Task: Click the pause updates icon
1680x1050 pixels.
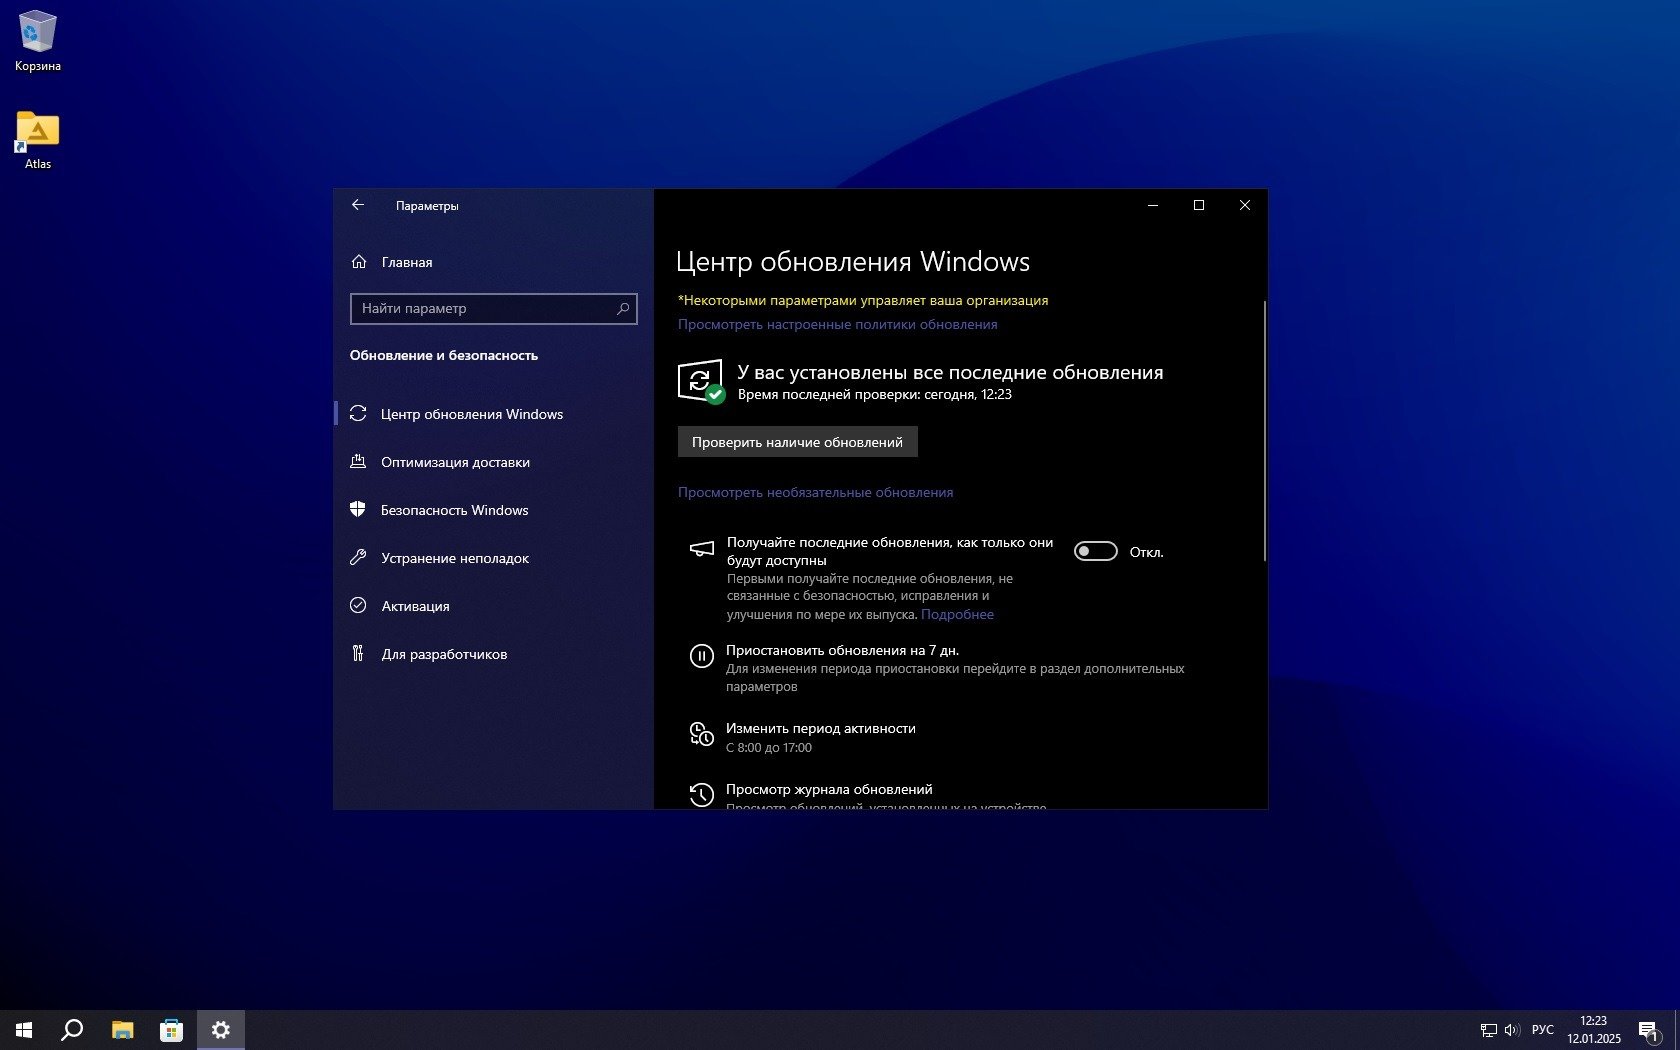Action: [x=701, y=656]
